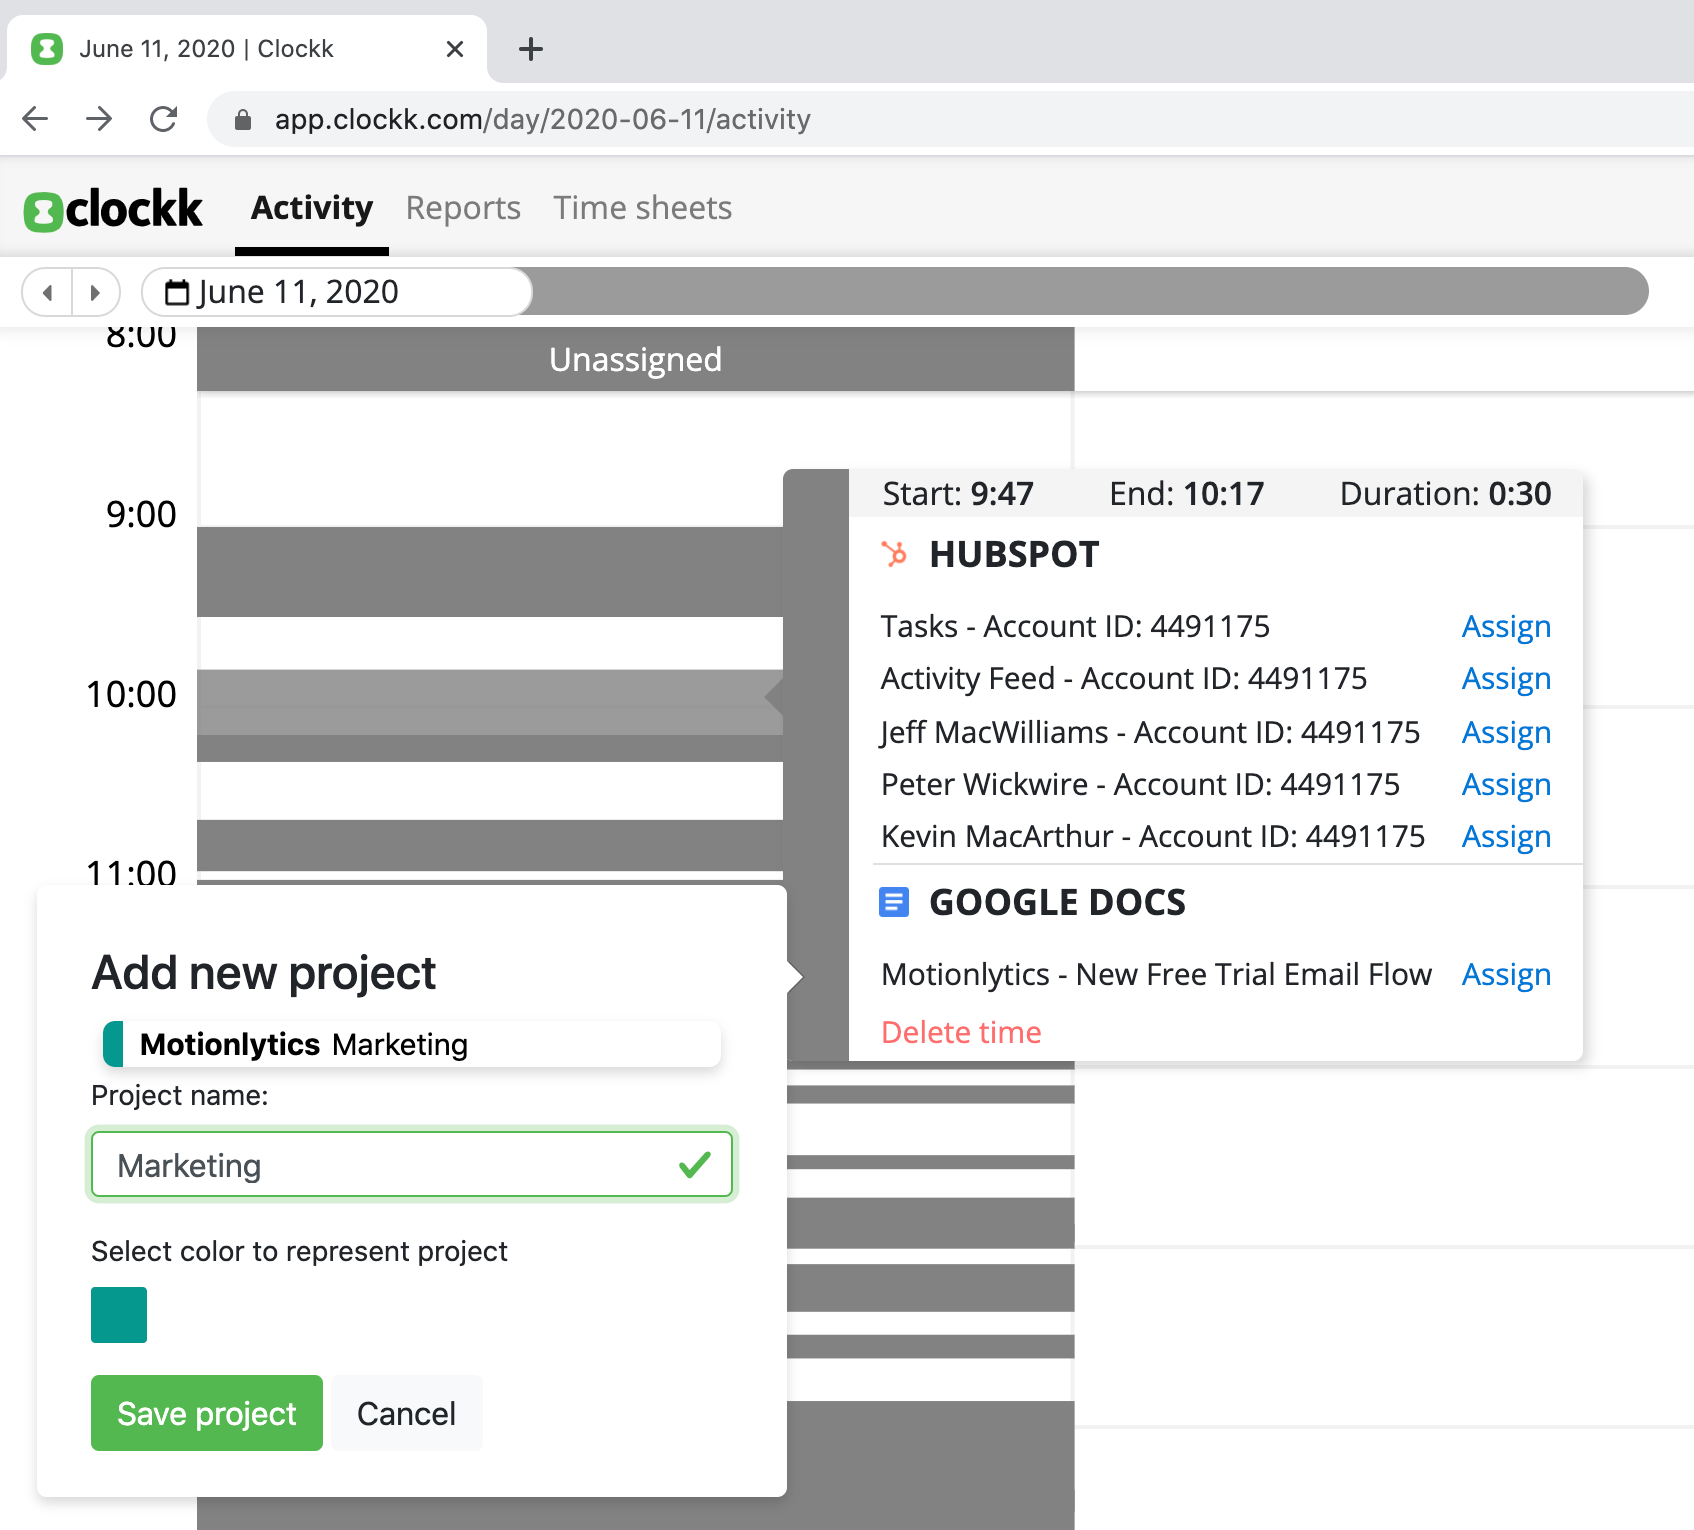Click the End: 10:17 text
Viewport: 1694px width, 1530px height.
(x=1187, y=494)
